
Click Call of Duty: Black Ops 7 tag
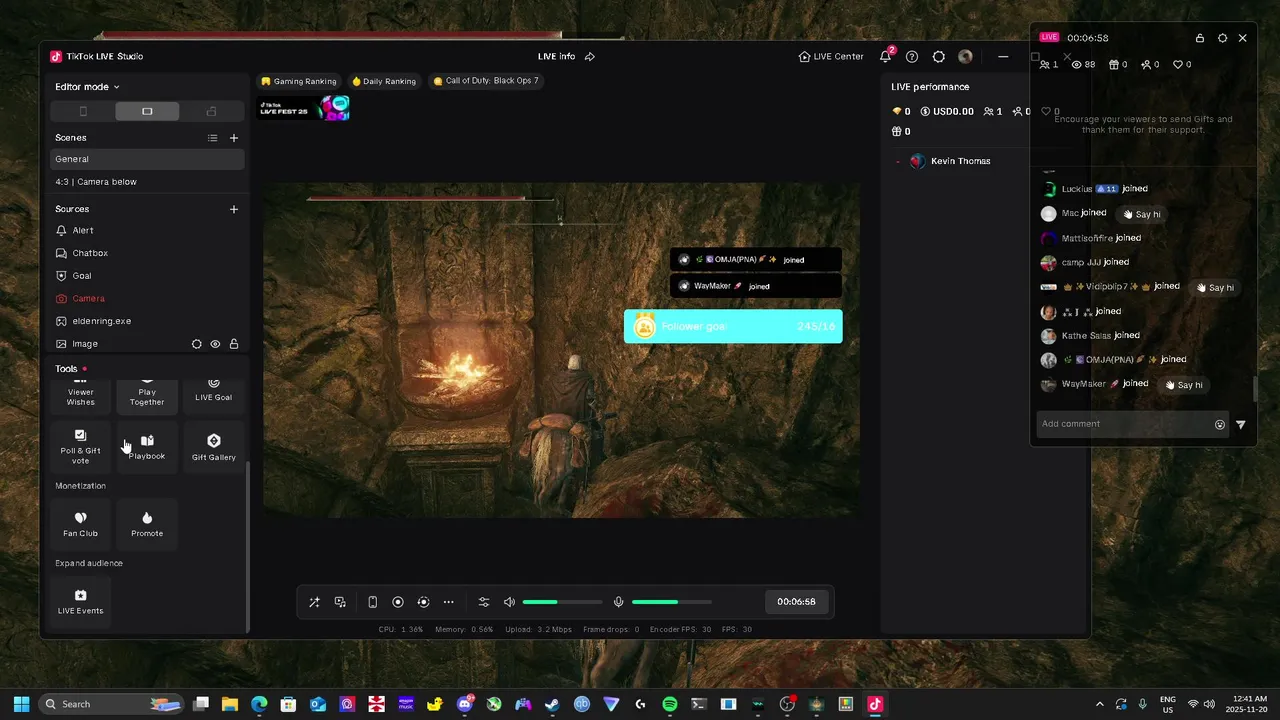click(486, 81)
